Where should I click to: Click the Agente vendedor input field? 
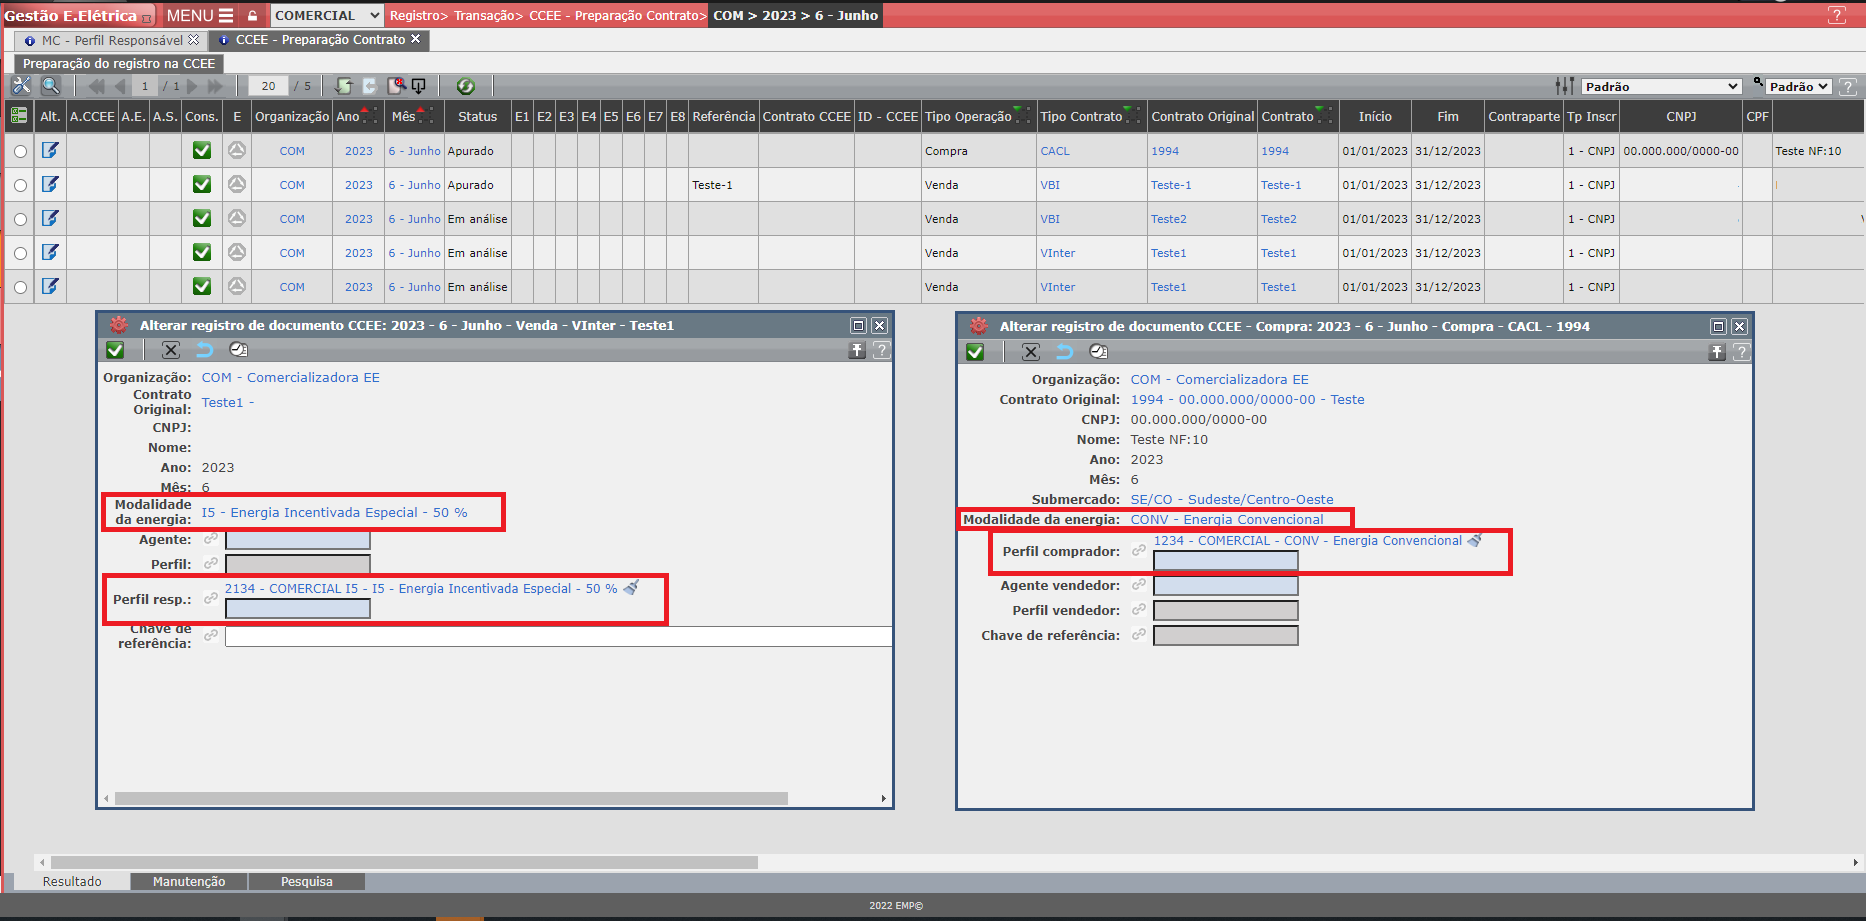1225,586
